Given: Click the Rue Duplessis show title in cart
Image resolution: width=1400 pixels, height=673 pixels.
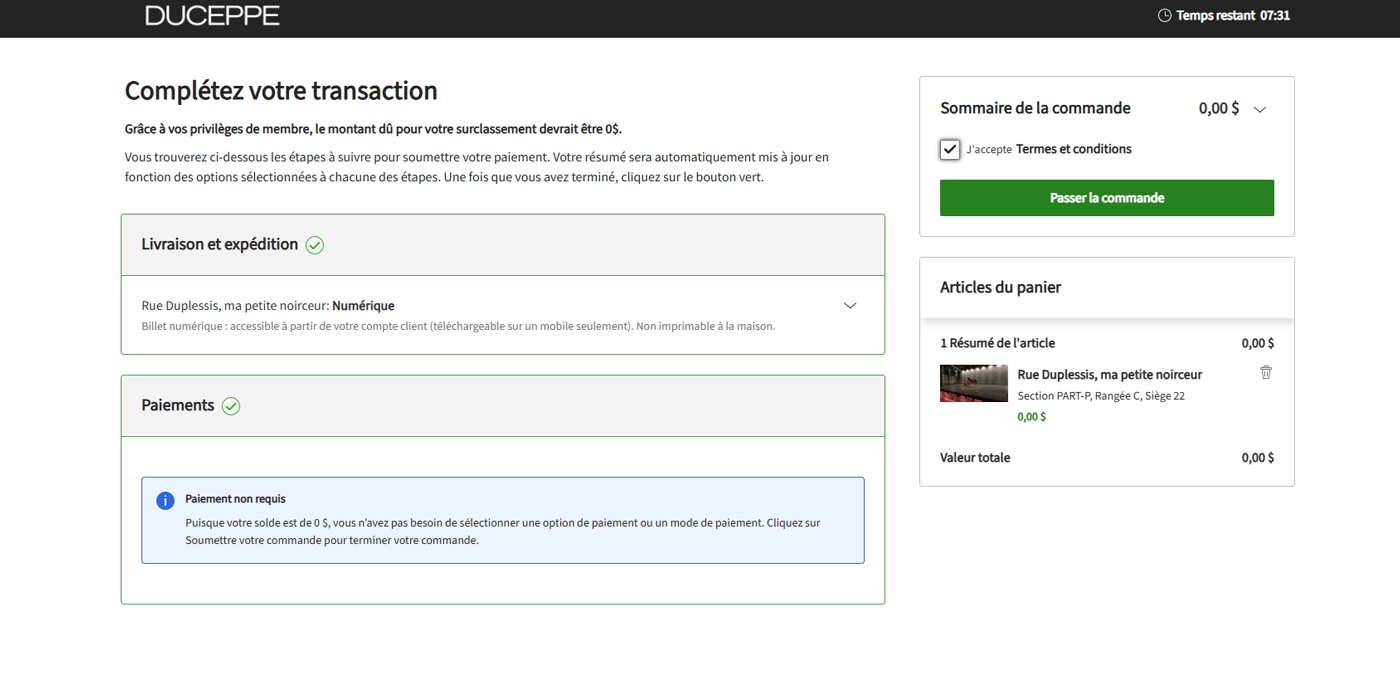Looking at the screenshot, I should point(1109,375).
